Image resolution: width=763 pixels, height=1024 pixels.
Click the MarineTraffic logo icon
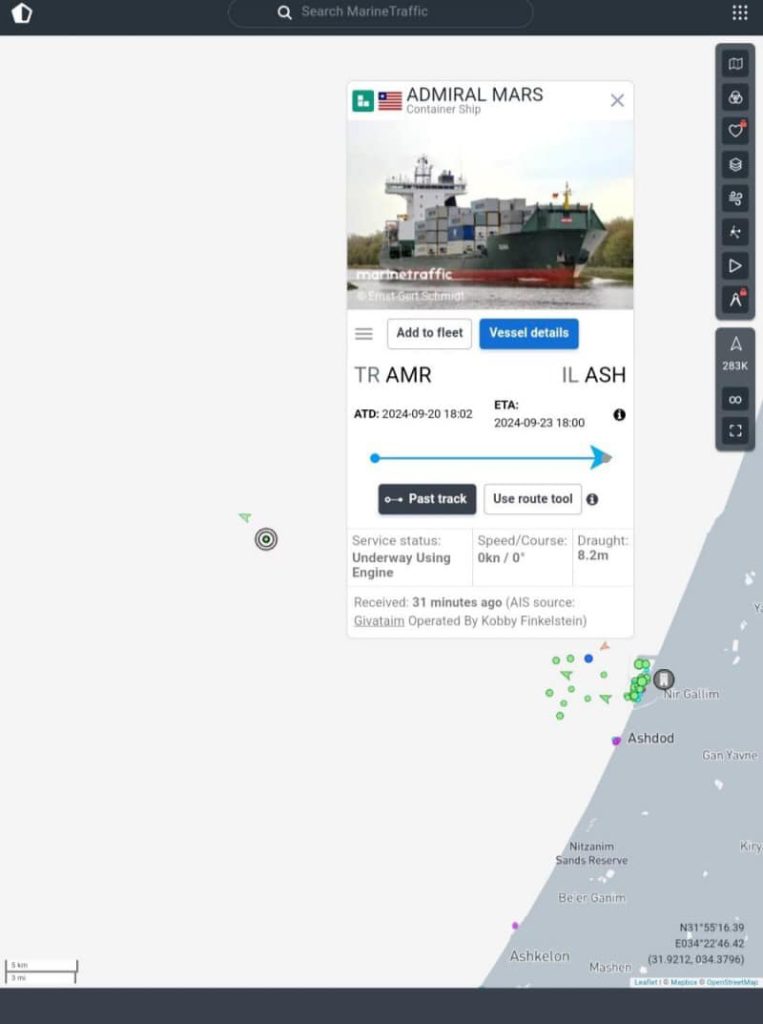(22, 12)
